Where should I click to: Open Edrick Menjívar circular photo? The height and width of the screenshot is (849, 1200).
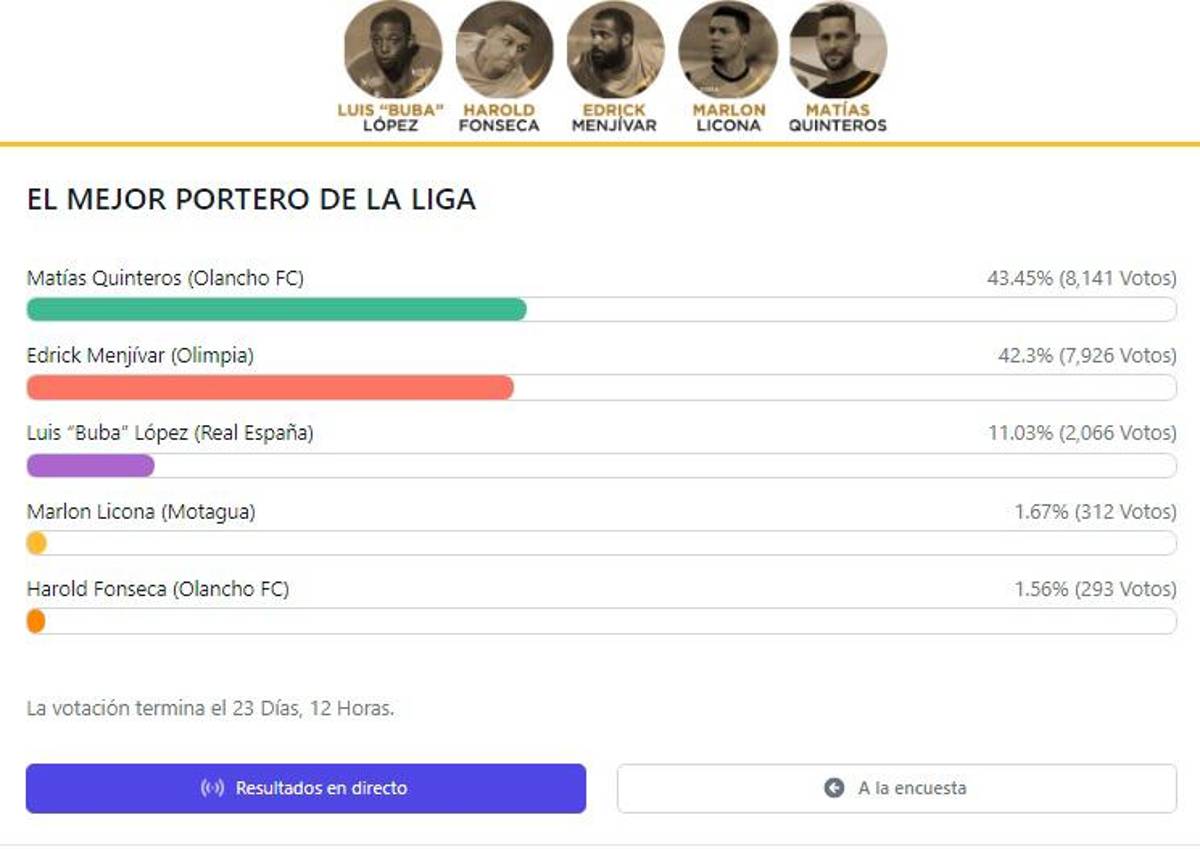614,48
